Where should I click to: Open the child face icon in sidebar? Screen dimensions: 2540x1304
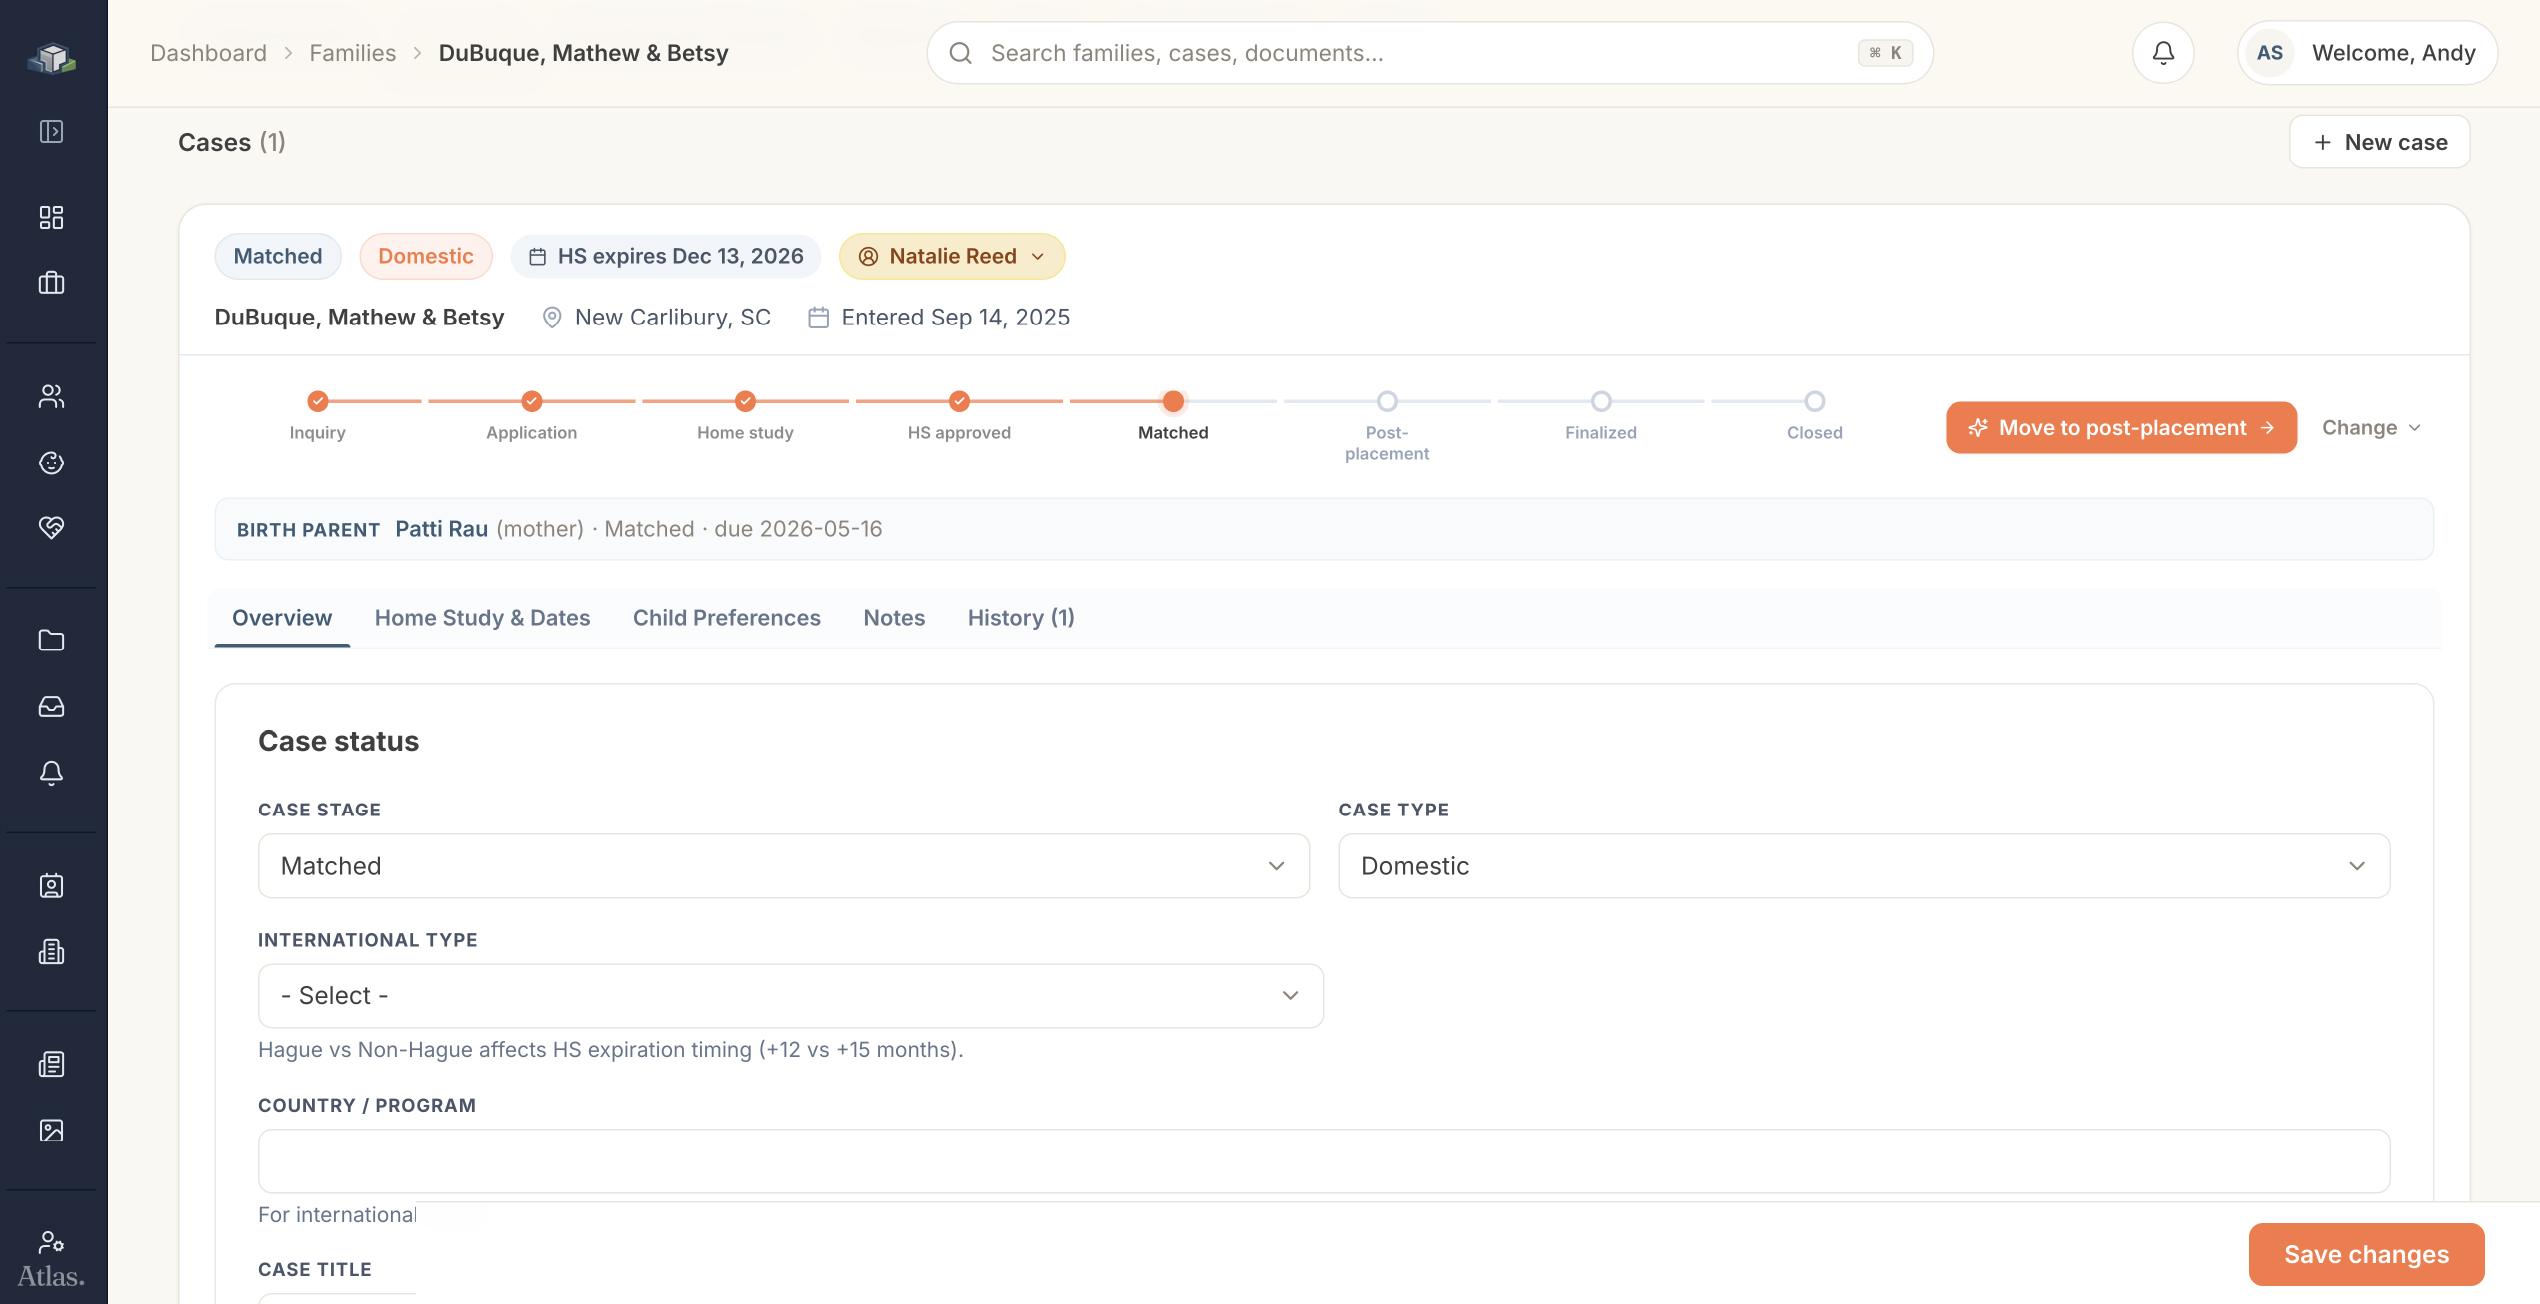tap(52, 462)
